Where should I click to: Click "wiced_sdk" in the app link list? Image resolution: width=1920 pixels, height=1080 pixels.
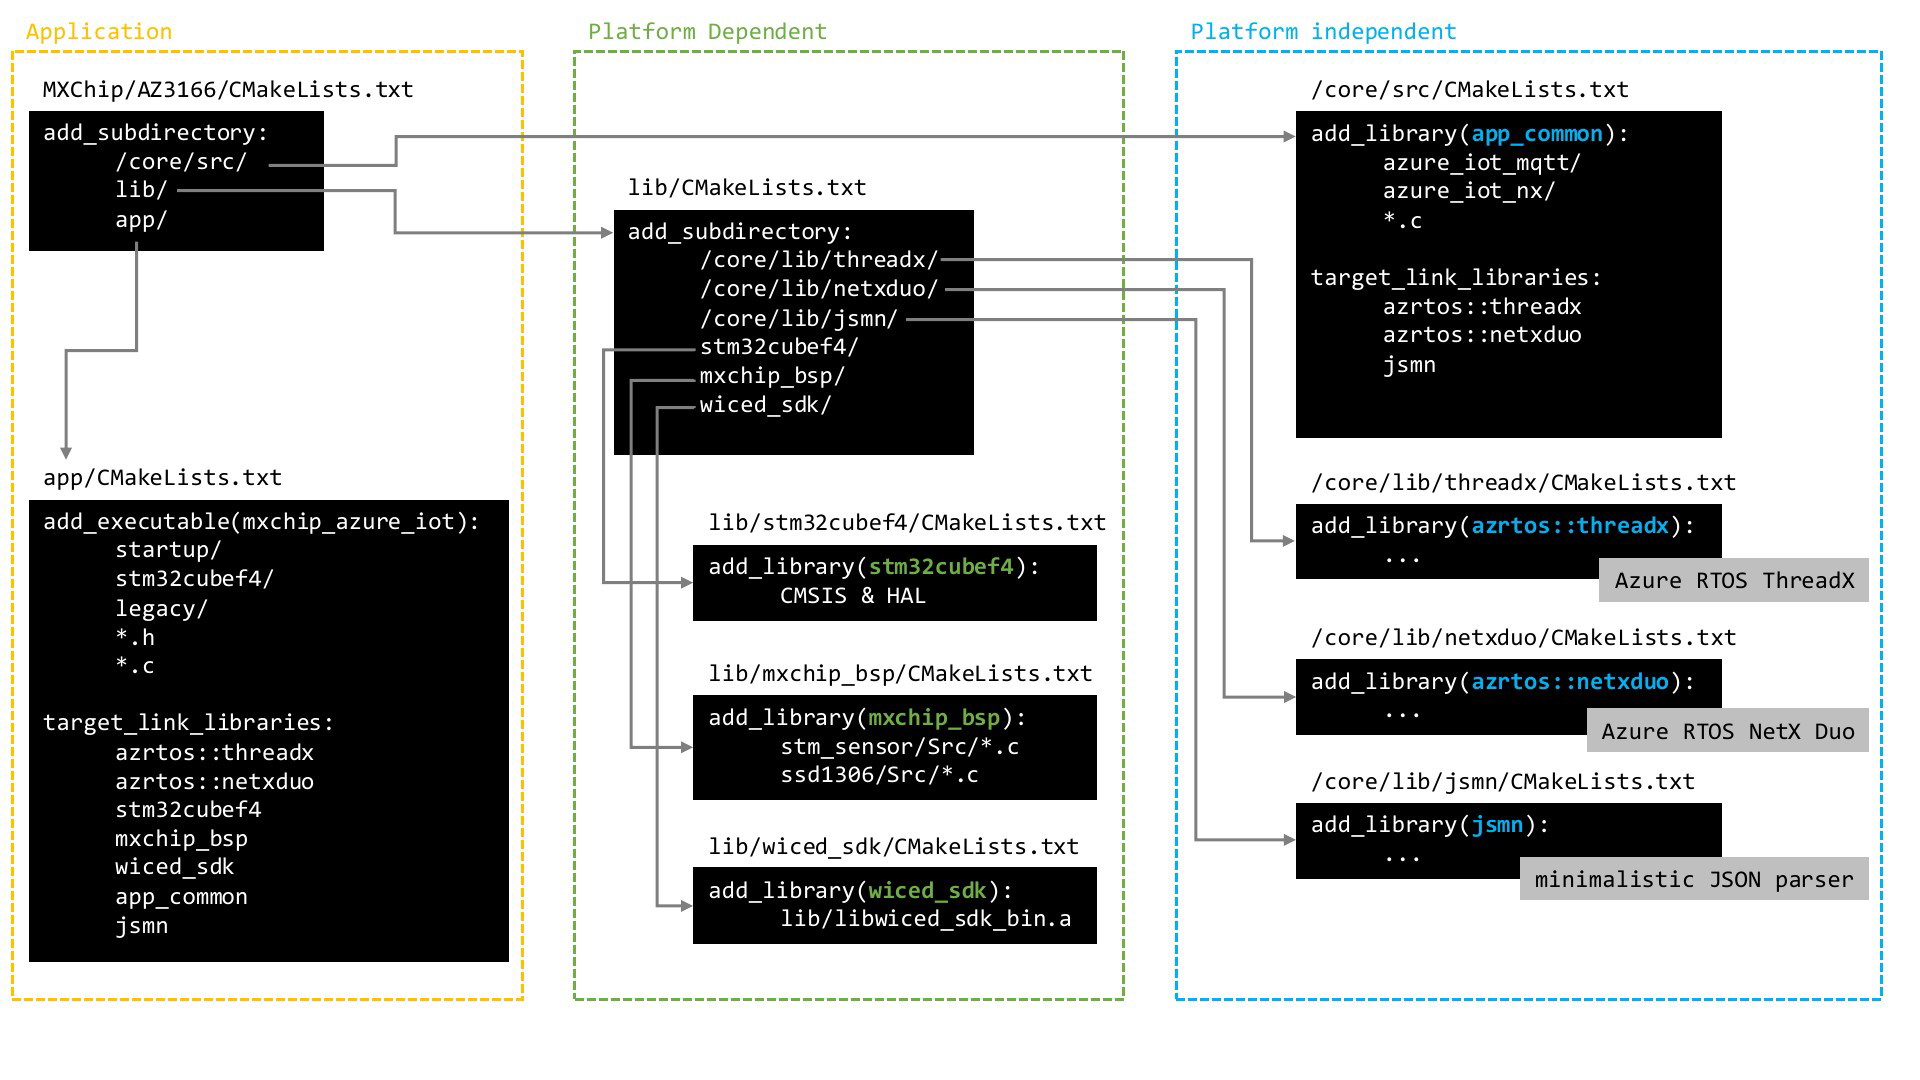[x=174, y=867]
